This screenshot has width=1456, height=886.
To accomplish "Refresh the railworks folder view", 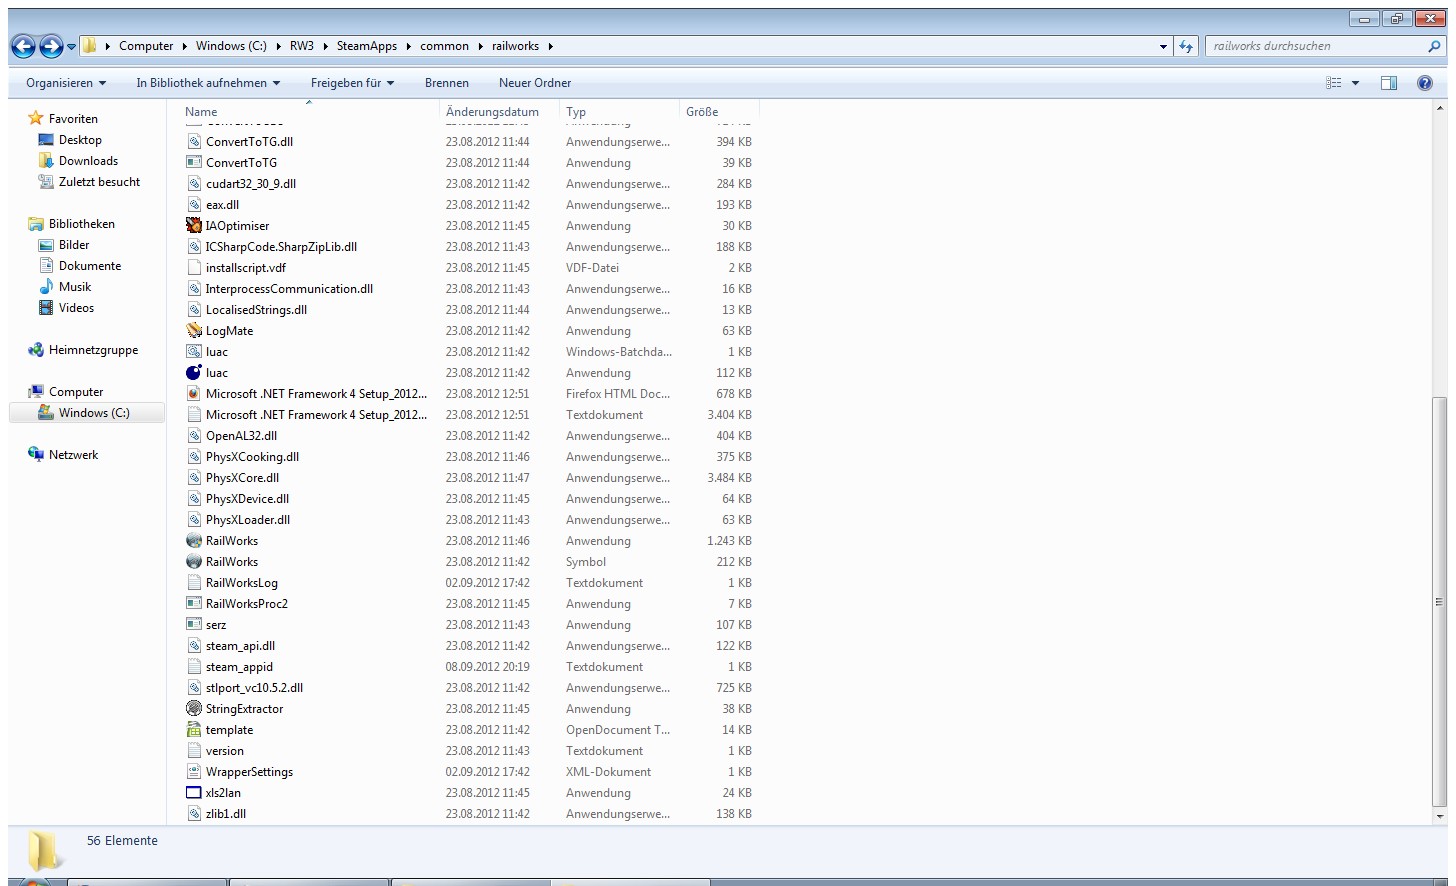I will point(1186,46).
